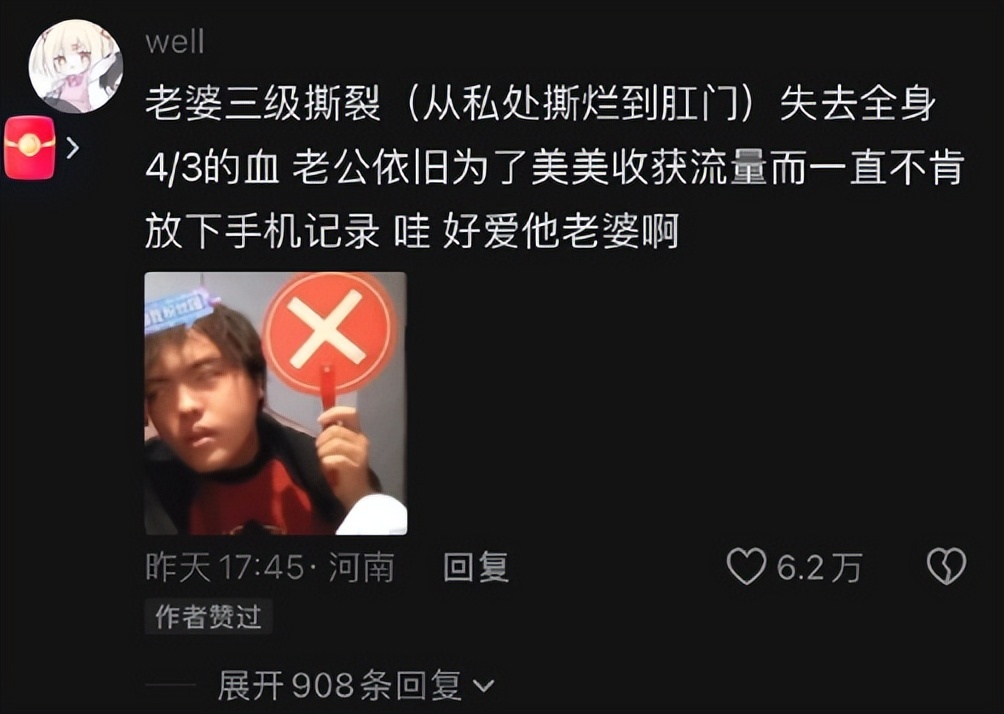Click the comment line starting 4/3的血
The height and width of the screenshot is (714, 1004).
pyautogui.click(x=555, y=168)
